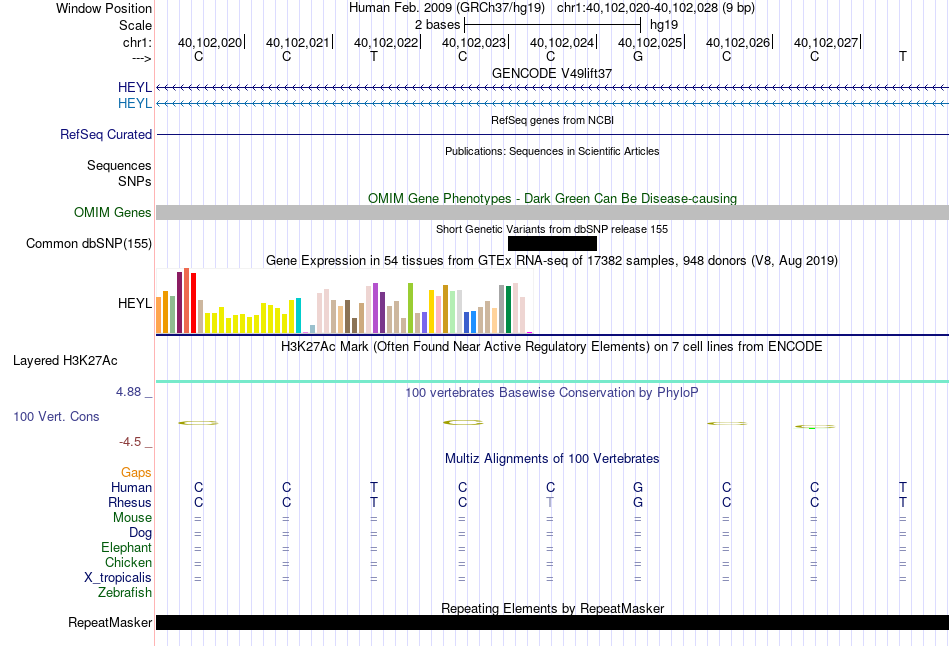
Task: Click the G base in Human alignment row
Action: pyautogui.click(x=638, y=487)
